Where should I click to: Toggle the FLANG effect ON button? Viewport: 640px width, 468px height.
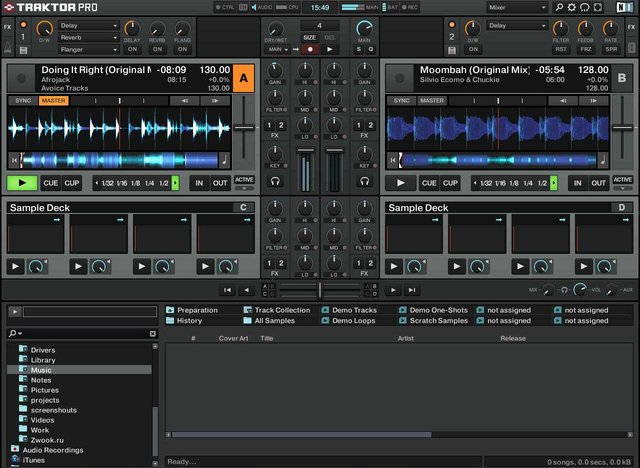[182, 49]
